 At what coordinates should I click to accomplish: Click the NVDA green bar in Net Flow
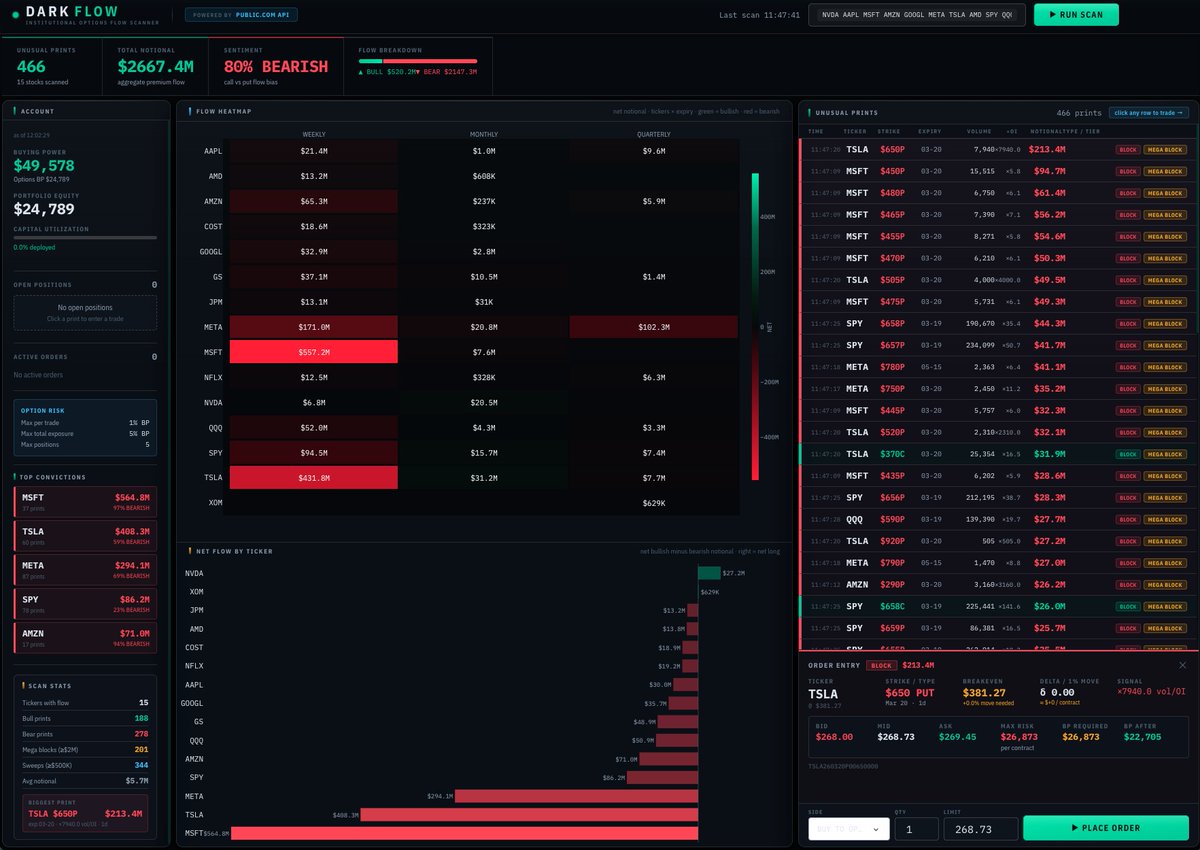coord(709,573)
